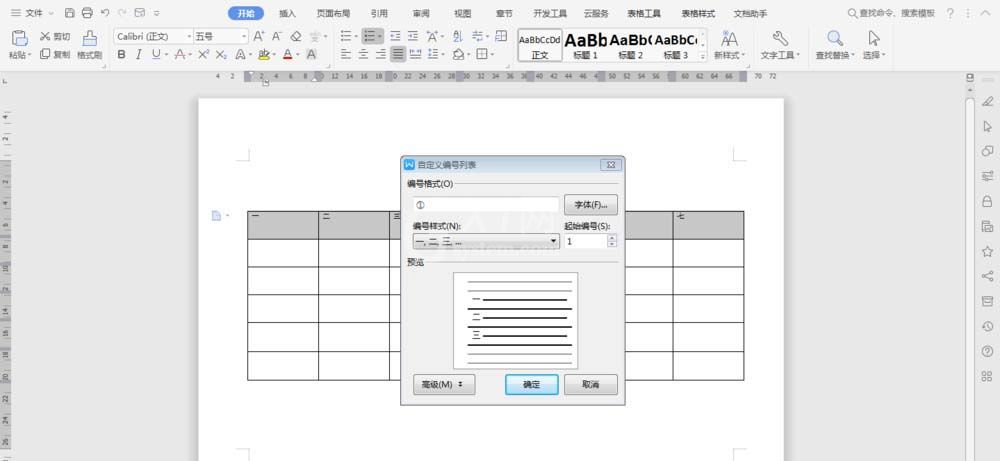Toggle Italic formatting
1000x461 pixels.
(x=138, y=55)
